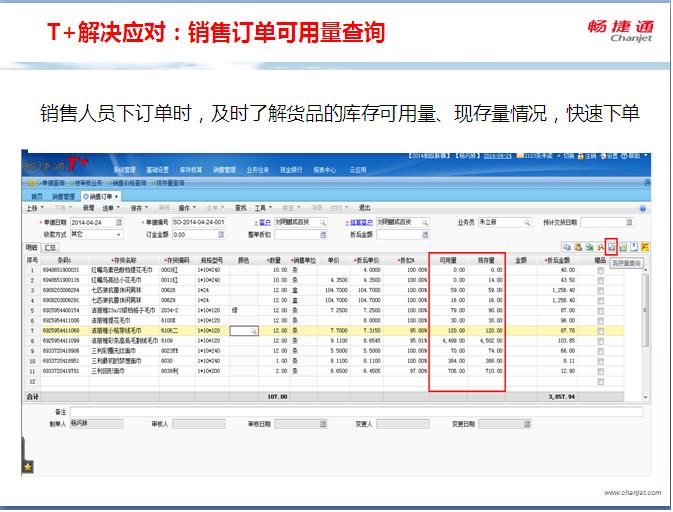Click the star icon at bottom-left corner
This screenshot has width=673, height=512.
28,467
